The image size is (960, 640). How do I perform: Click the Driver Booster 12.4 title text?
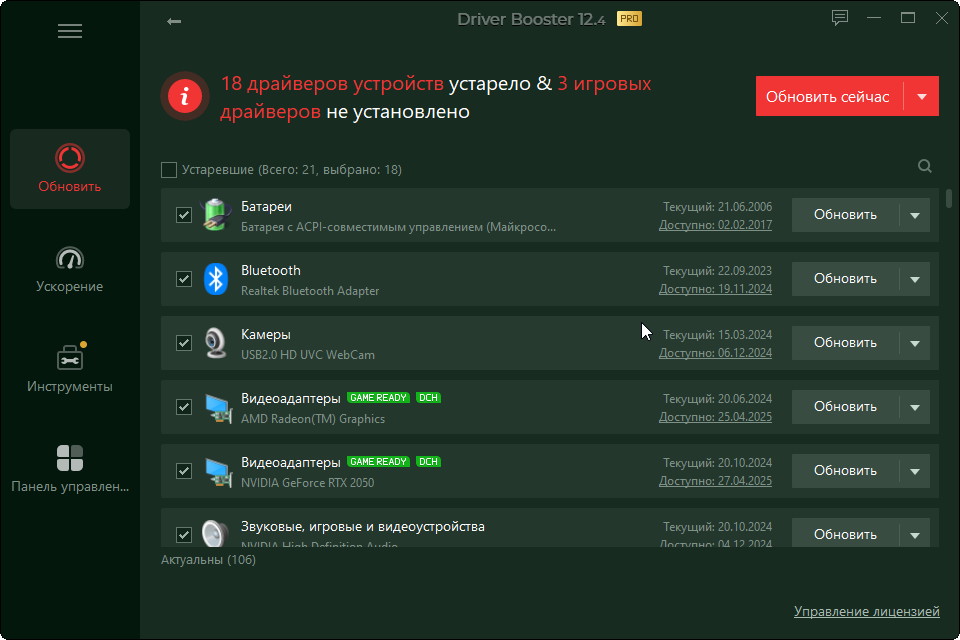pos(531,20)
